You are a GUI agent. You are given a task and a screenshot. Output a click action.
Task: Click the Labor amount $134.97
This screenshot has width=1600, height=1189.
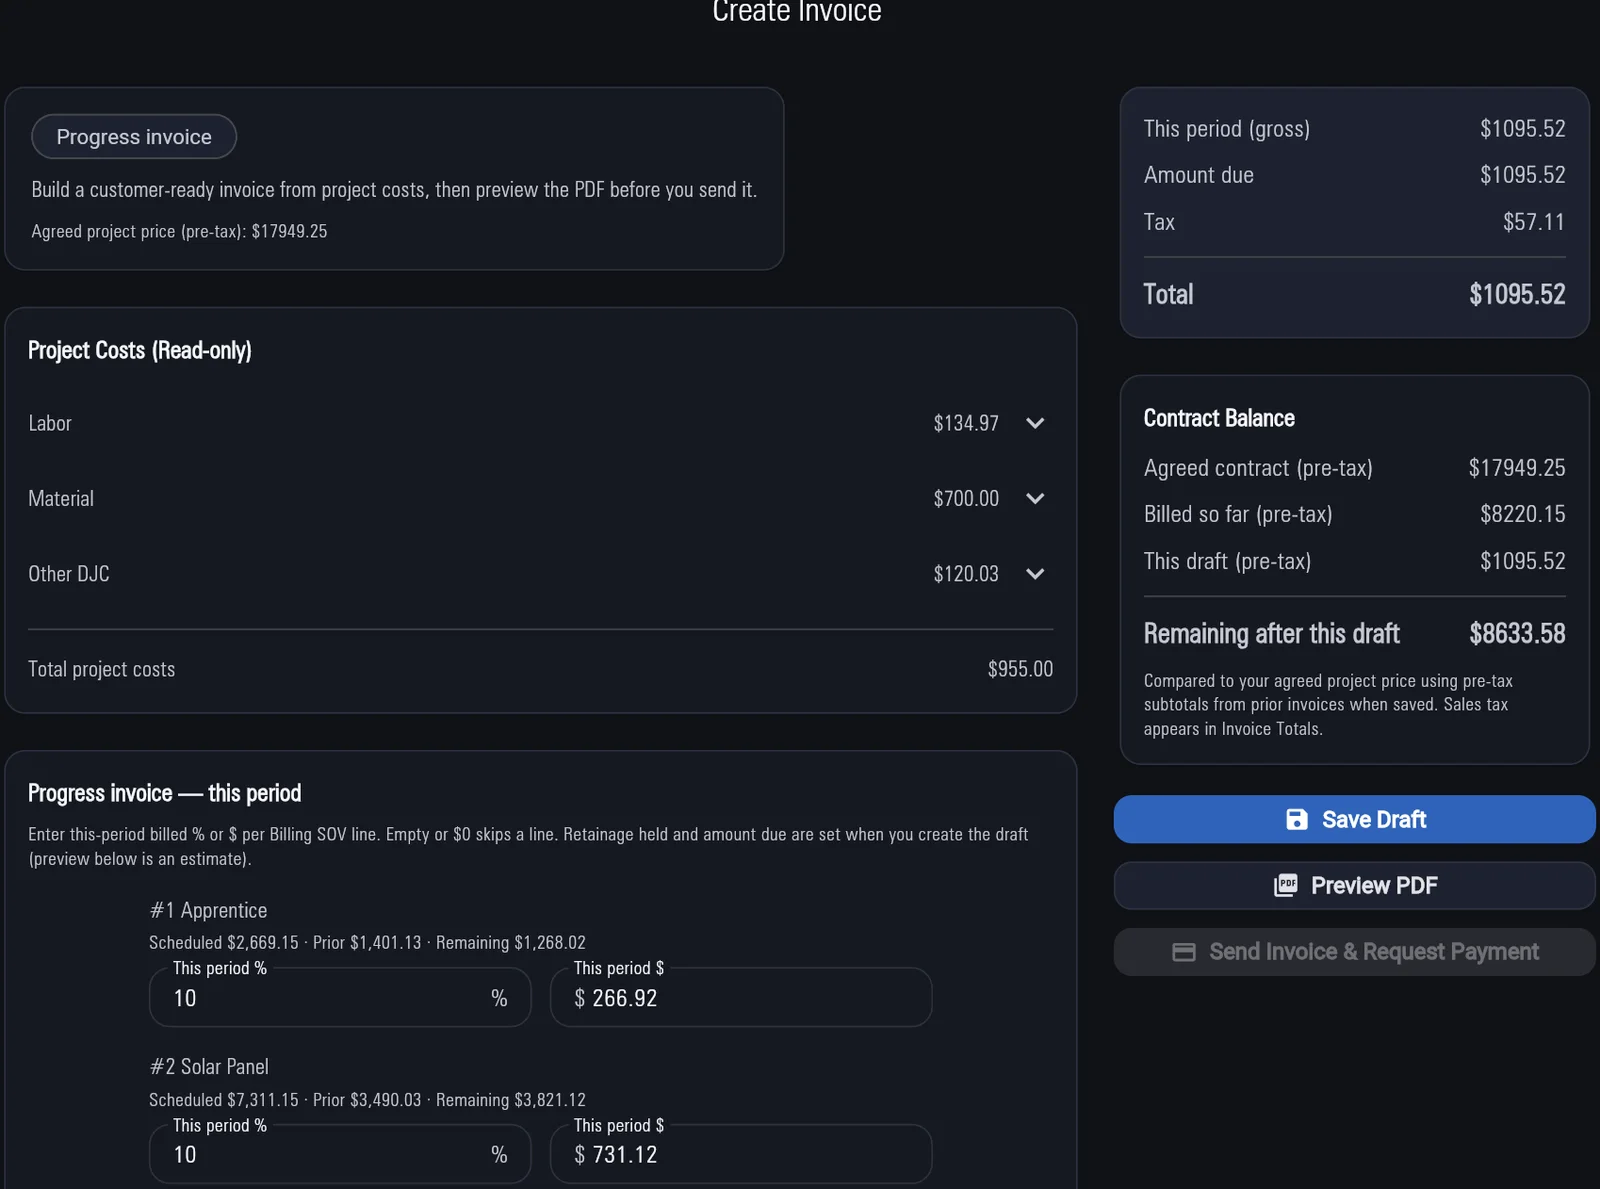(x=966, y=423)
